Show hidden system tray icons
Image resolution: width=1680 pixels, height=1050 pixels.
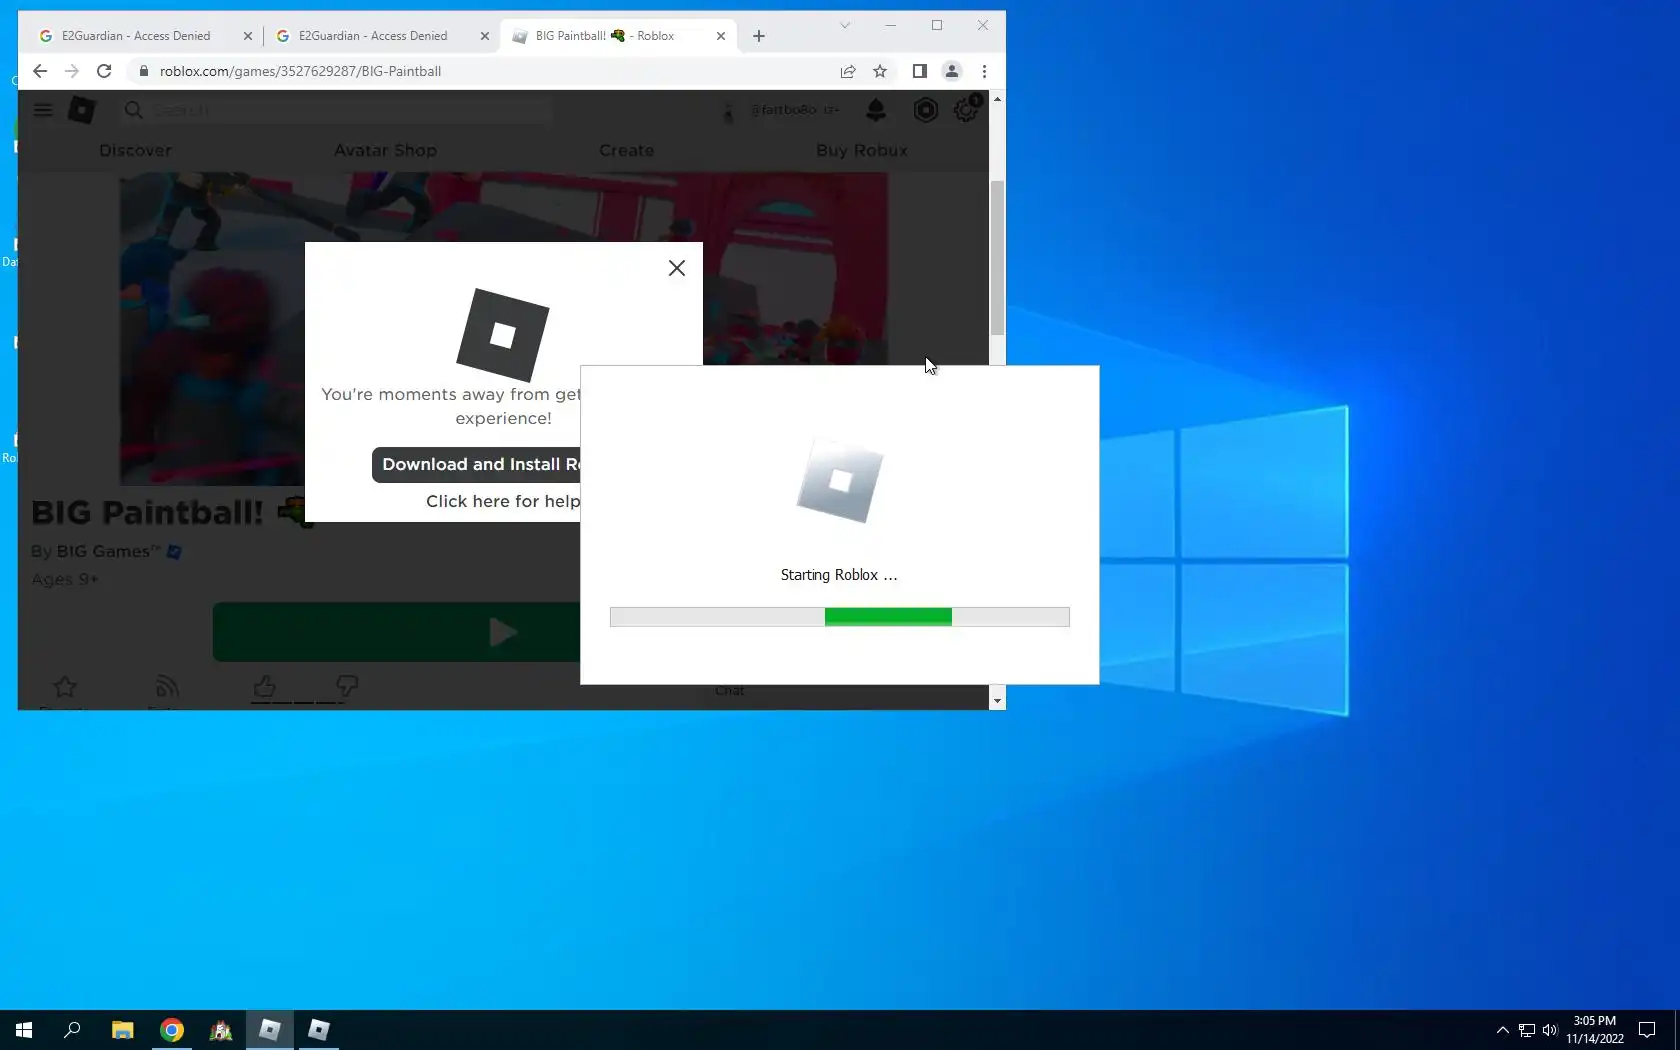tap(1502, 1030)
